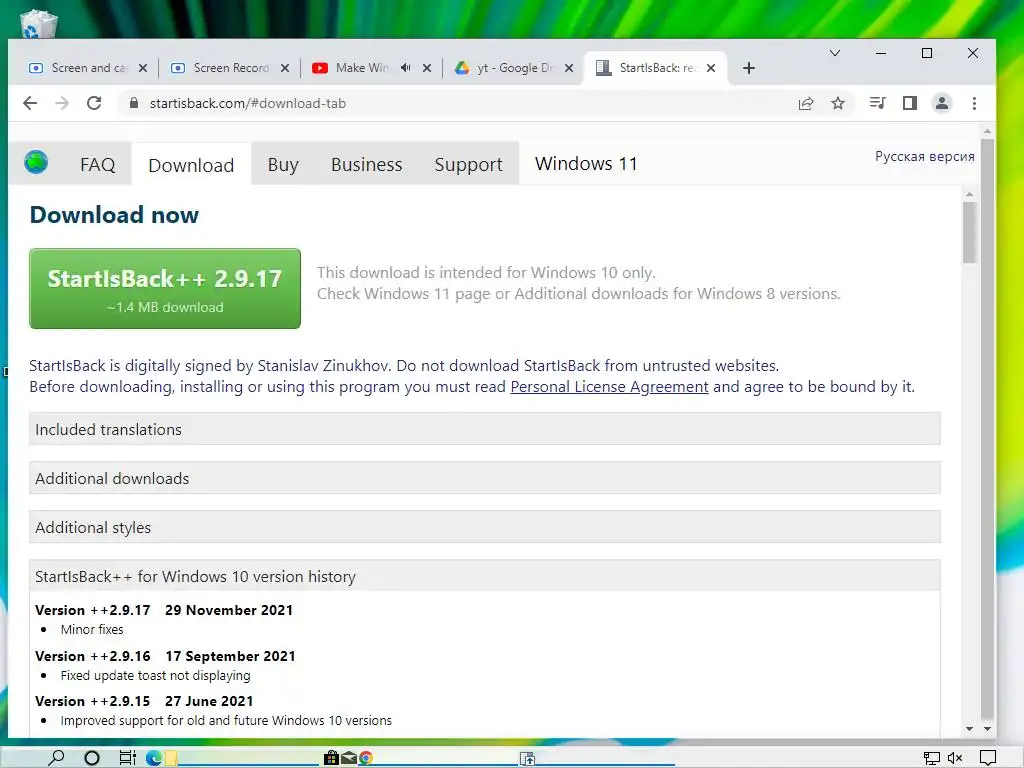Expand Included translations section
Screen dimensions: 1024x768
pyautogui.click(x=485, y=429)
